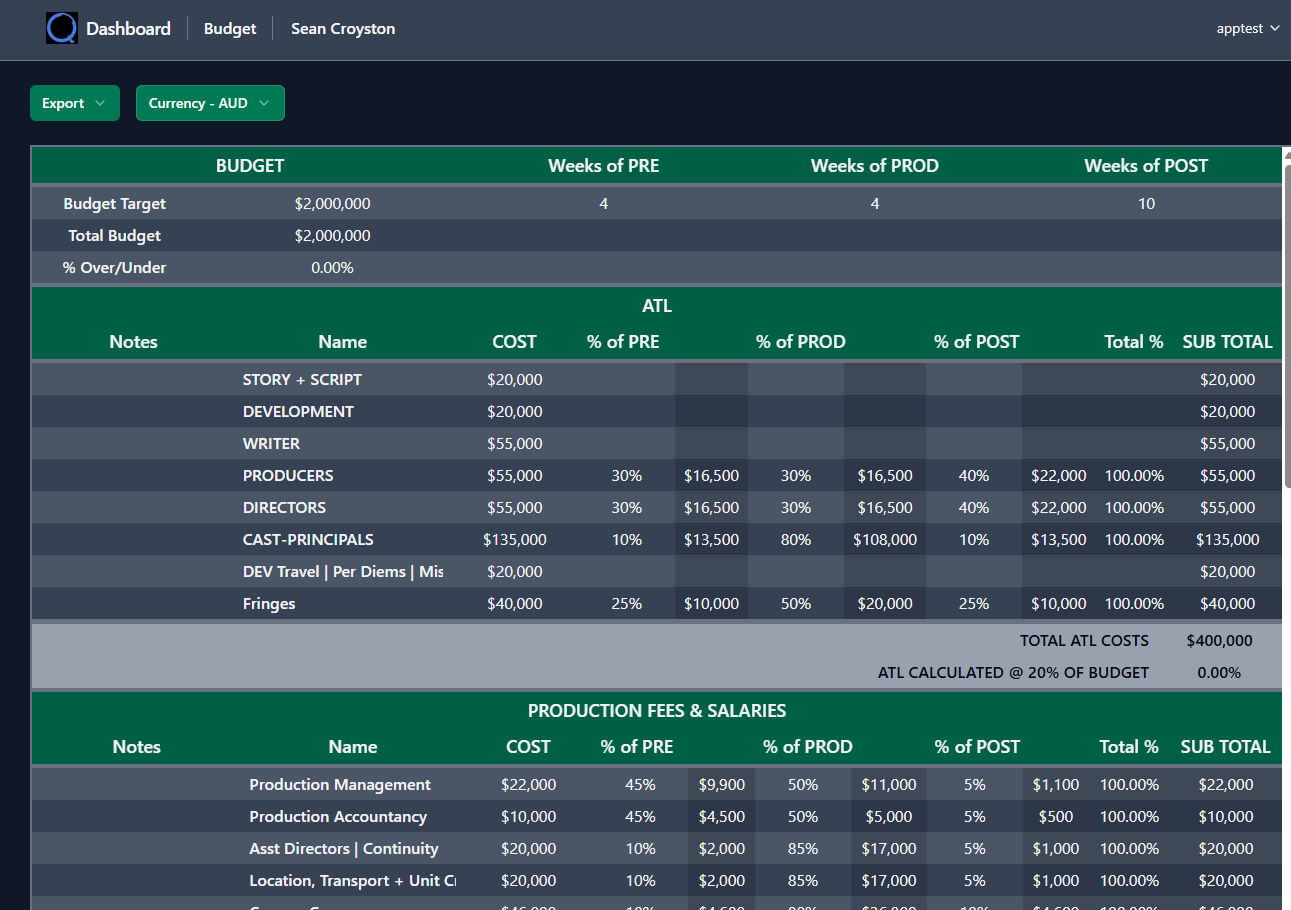The width and height of the screenshot is (1291, 910).
Task: Click the % Over/Under value 0.00%
Action: 332,267
